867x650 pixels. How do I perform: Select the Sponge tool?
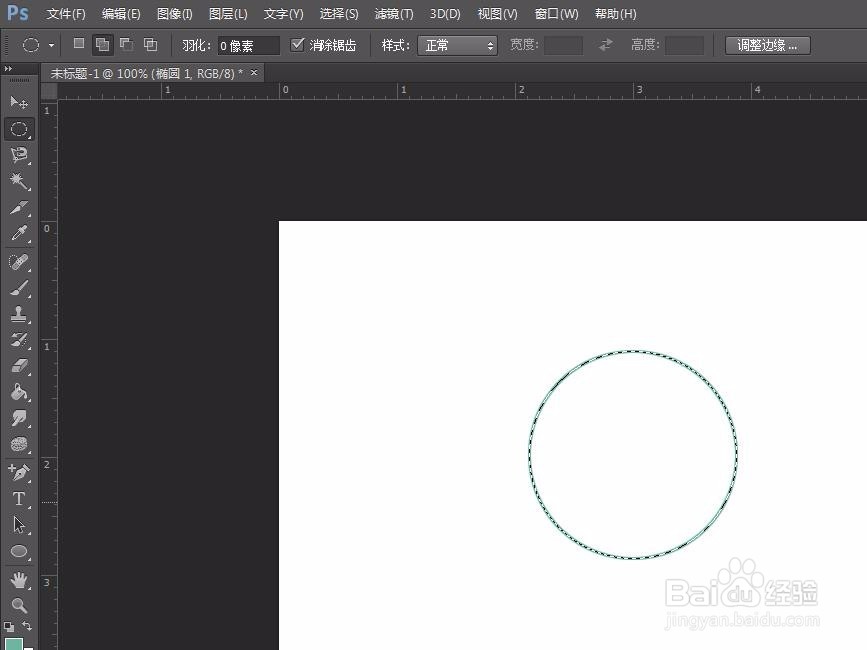tap(19, 444)
